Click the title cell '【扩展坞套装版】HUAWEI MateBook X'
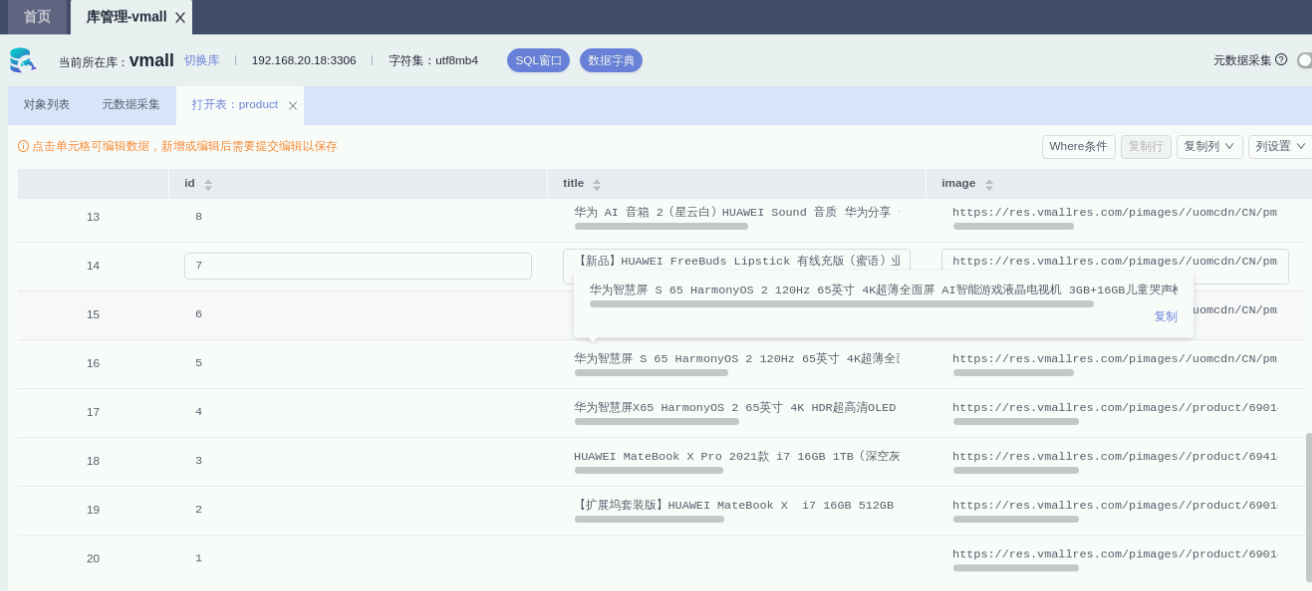The width and height of the screenshot is (1312, 591). point(734,505)
